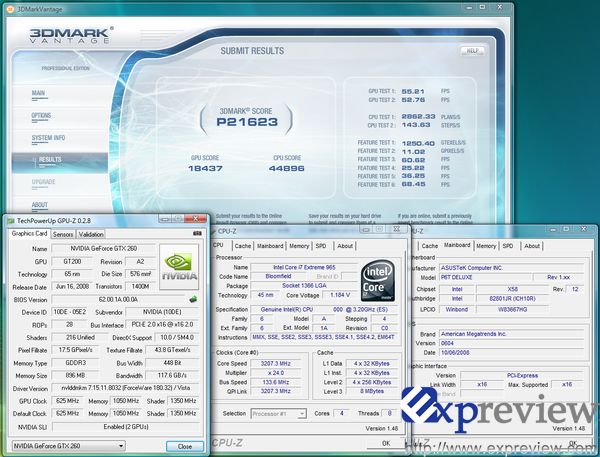
Task: Open the Cache tab in middle CPU-Z window
Action: [x=243, y=246]
